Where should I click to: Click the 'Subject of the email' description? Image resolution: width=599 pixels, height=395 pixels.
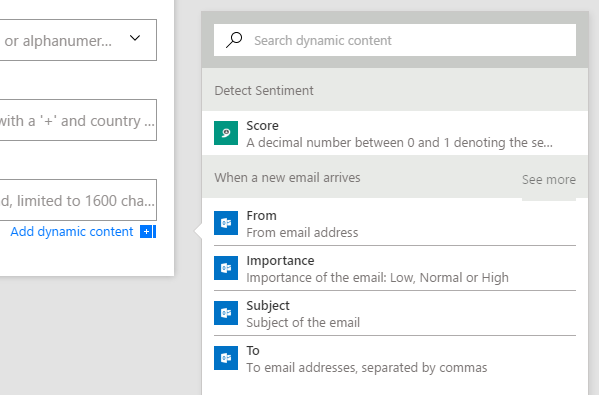(x=303, y=323)
